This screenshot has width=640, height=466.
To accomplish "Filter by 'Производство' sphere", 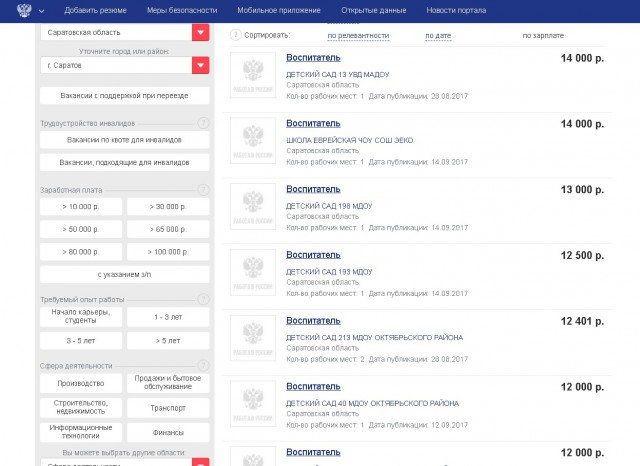I will 81,383.
